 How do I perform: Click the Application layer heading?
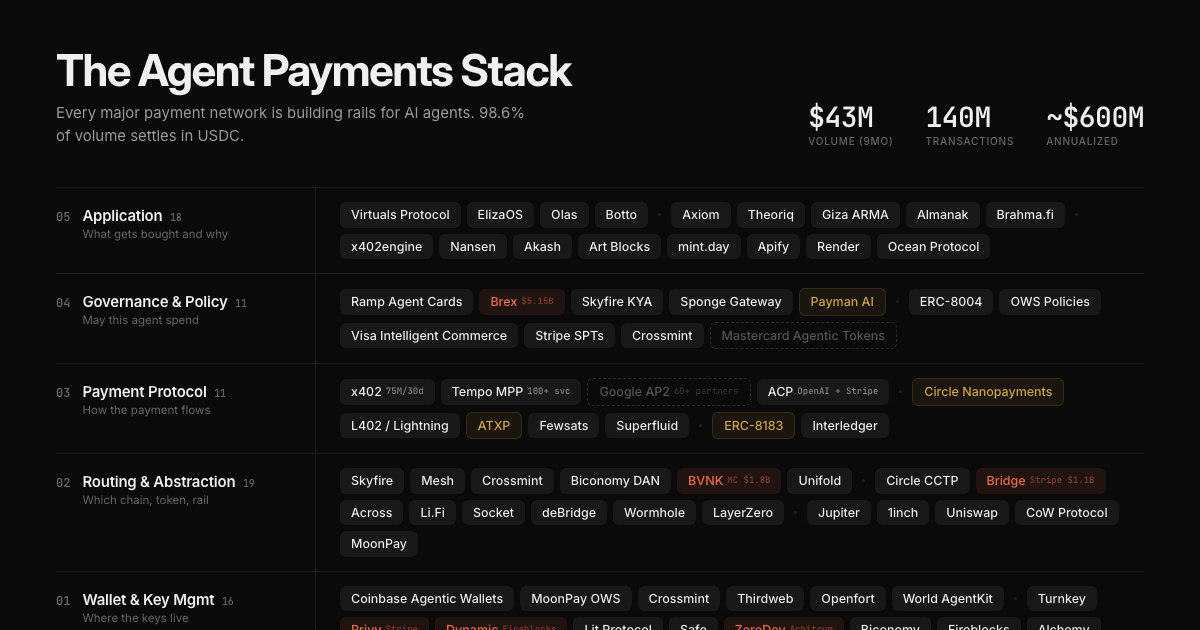click(x=122, y=216)
